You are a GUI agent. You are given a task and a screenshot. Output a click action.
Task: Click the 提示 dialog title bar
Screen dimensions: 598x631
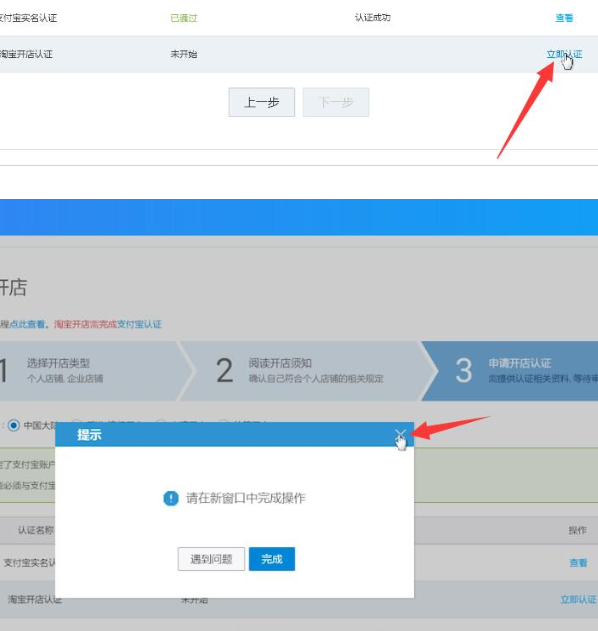pos(235,434)
